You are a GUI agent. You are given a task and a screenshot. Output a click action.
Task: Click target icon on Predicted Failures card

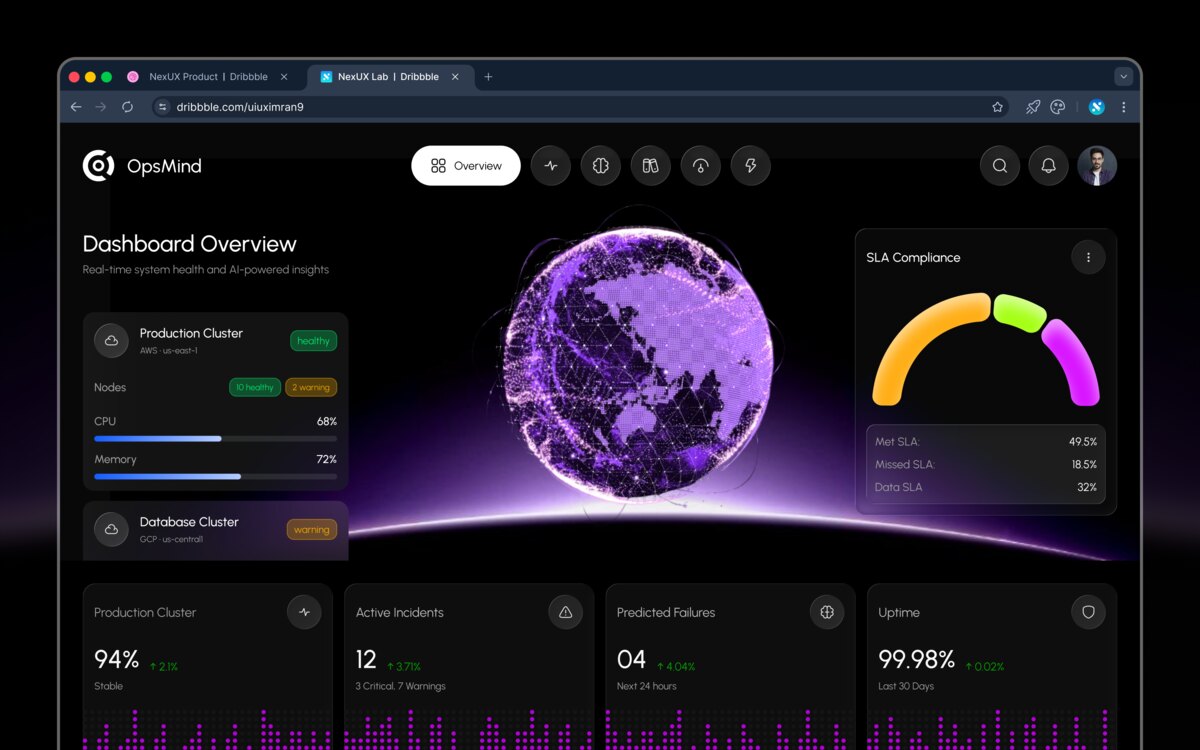(827, 612)
